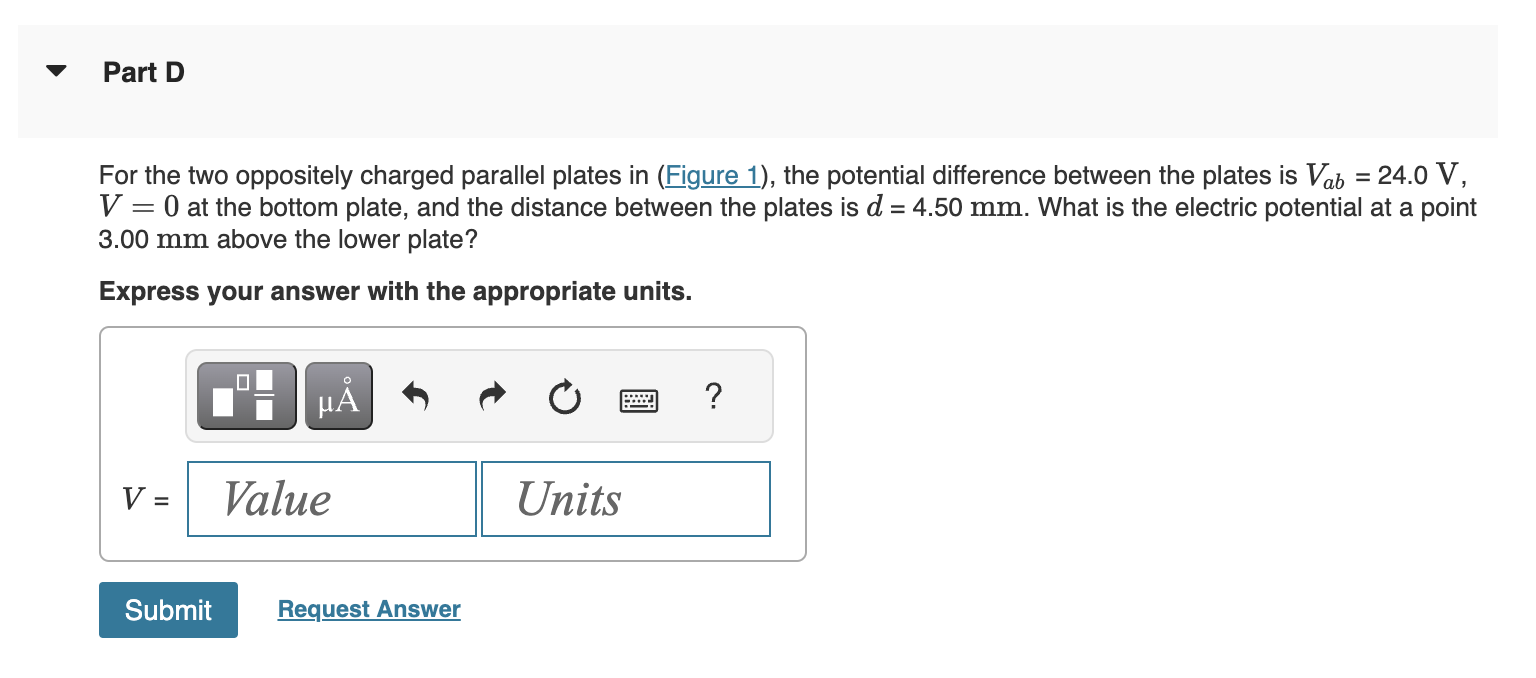Open Figure 1
Viewport: 1536px width, 678px height.
pyautogui.click(x=711, y=175)
